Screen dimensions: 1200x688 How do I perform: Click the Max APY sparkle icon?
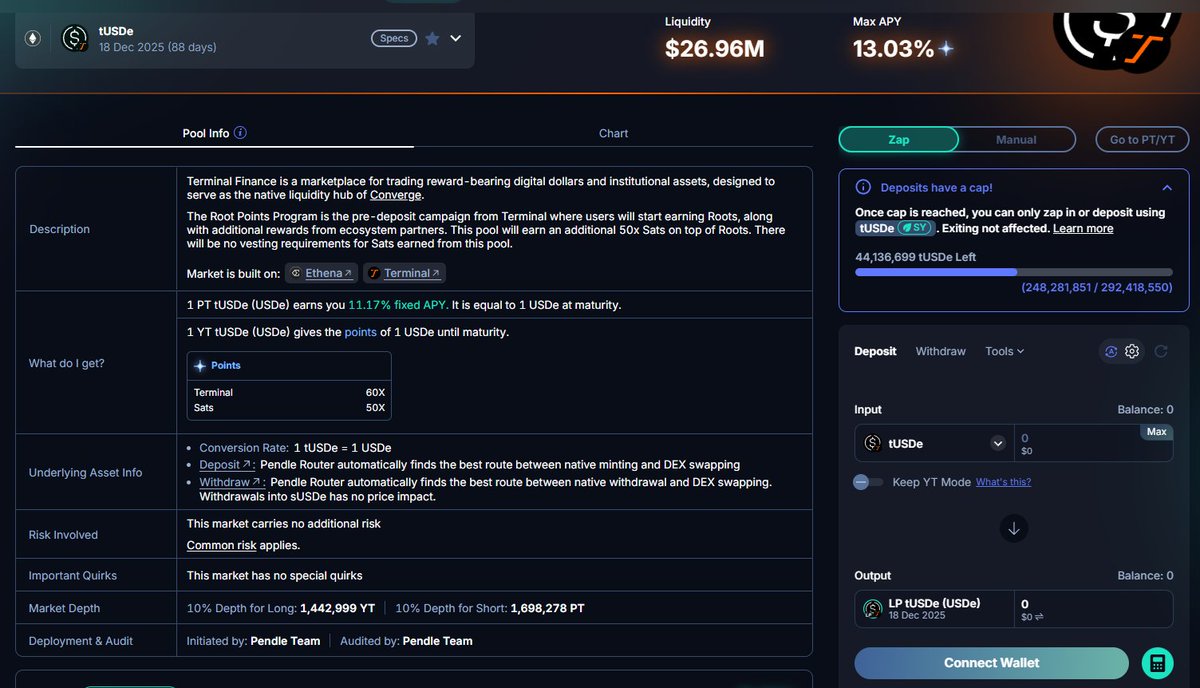946,48
